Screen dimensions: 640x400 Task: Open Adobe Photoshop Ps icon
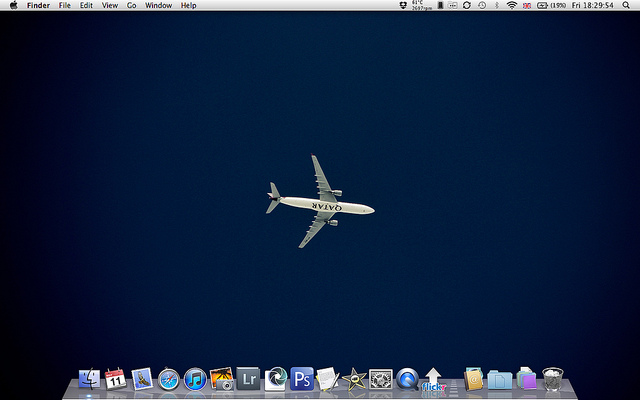302,379
